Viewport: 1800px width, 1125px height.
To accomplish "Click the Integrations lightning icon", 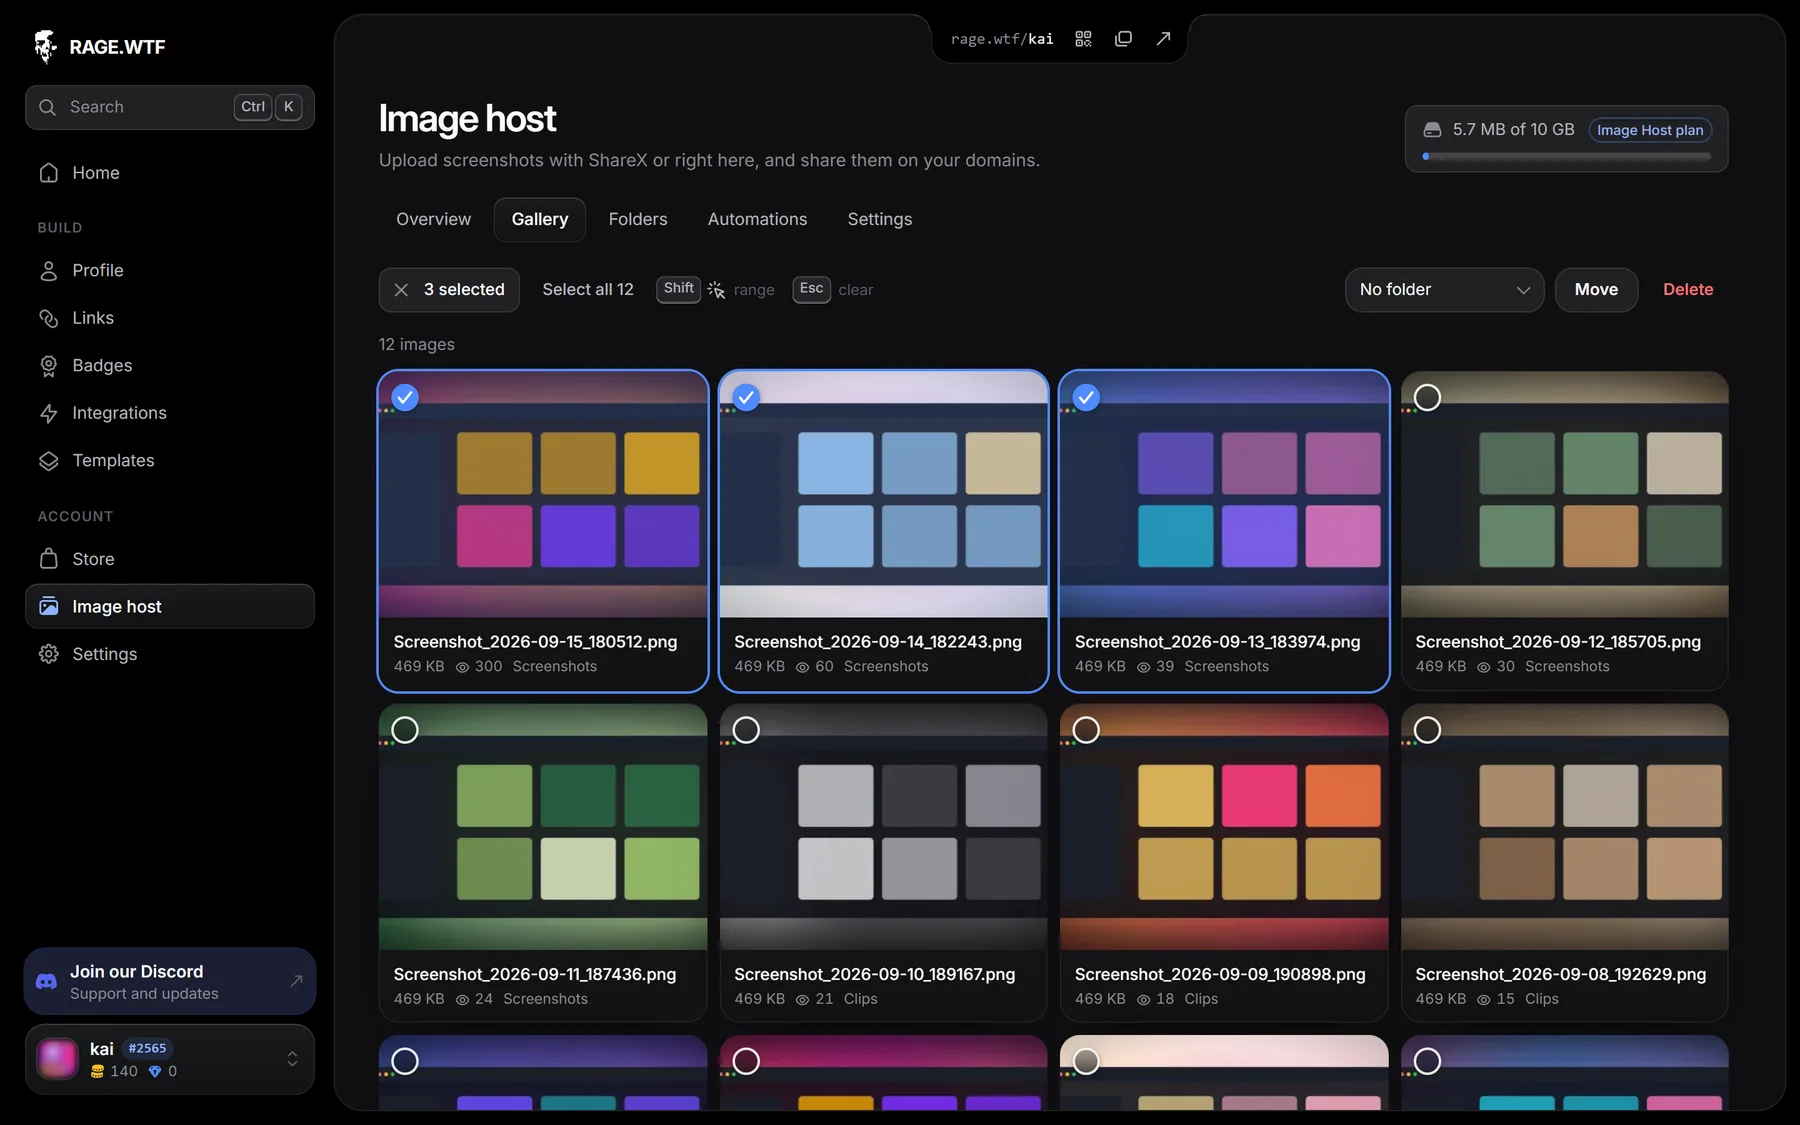I will pyautogui.click(x=48, y=413).
